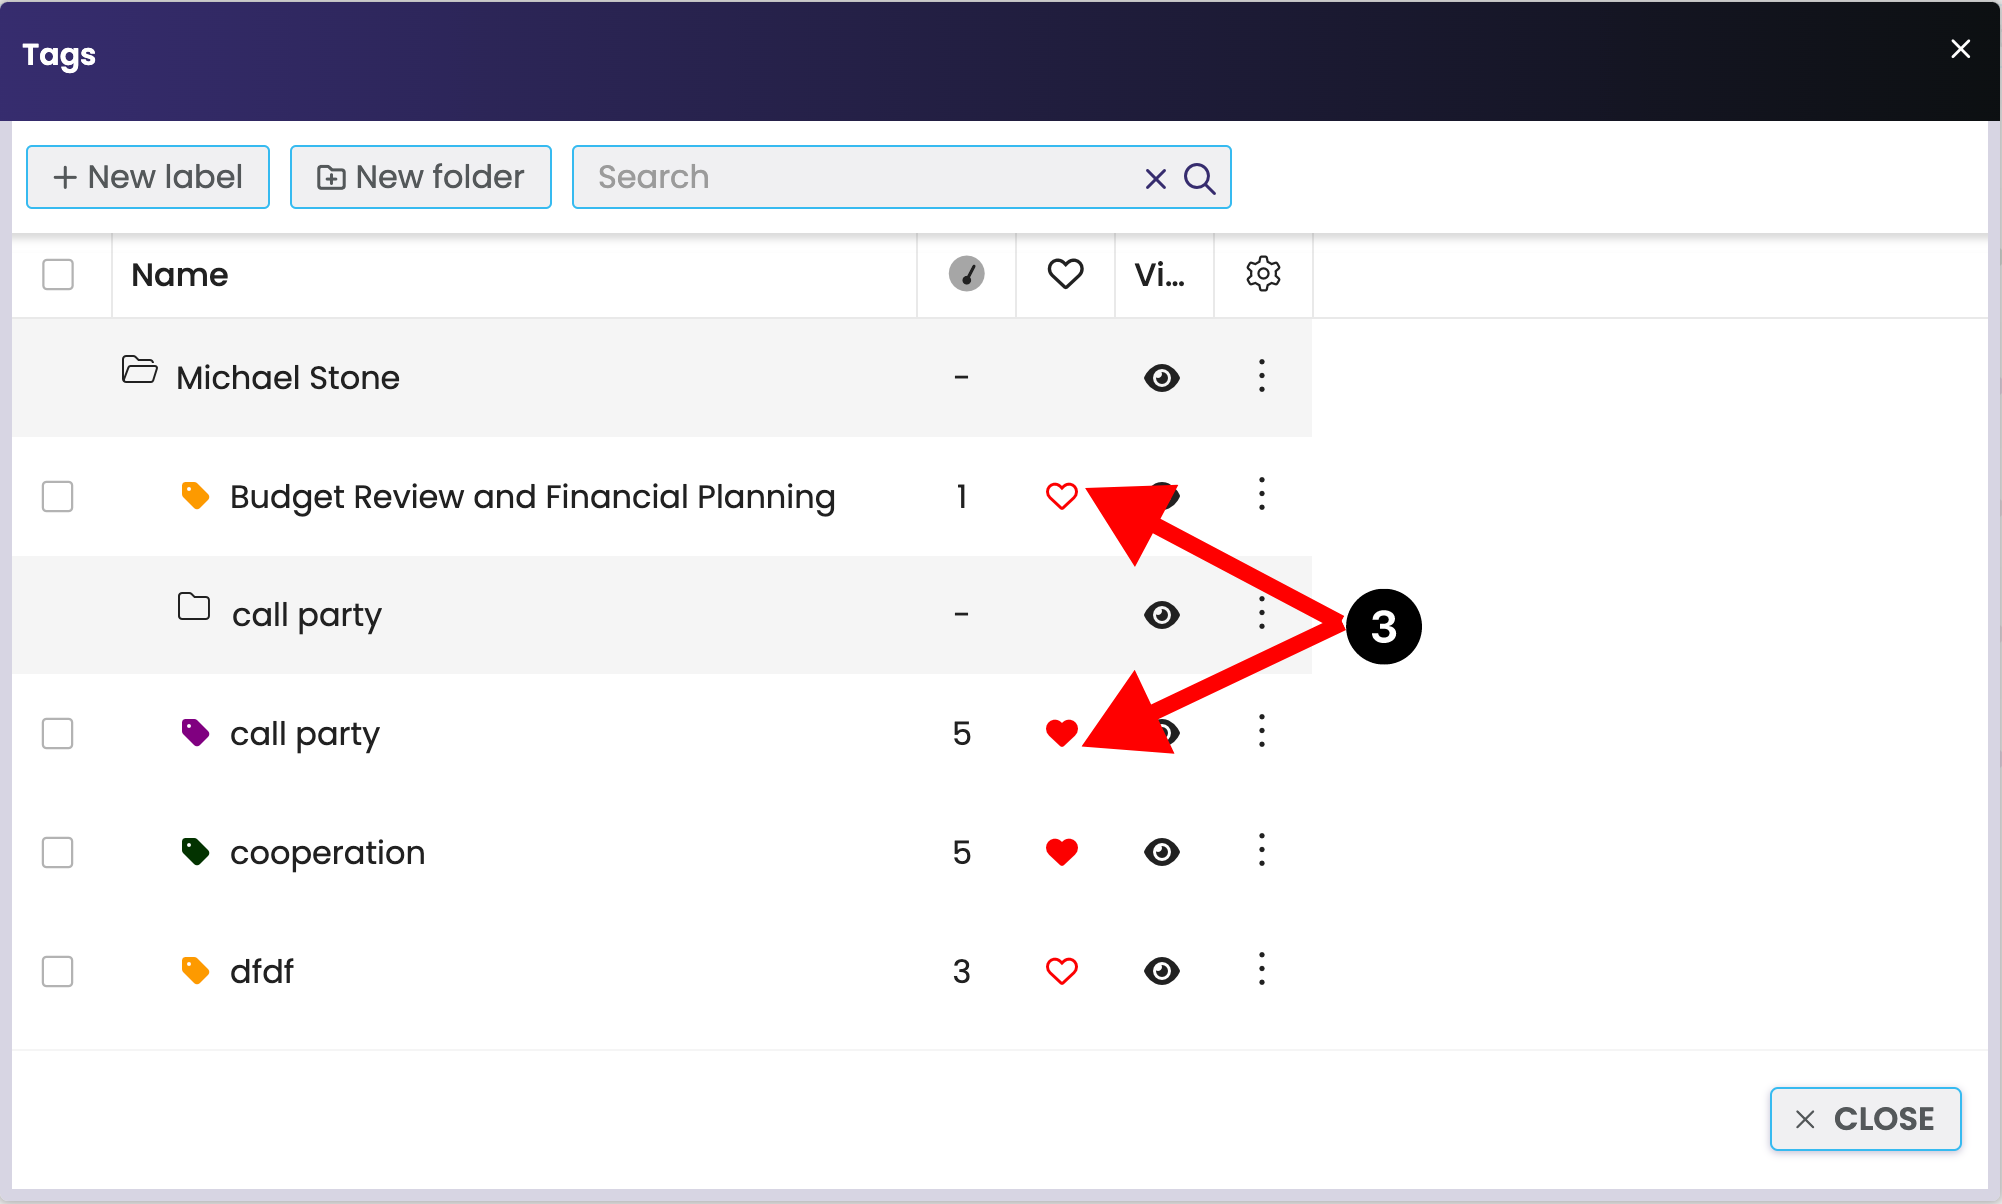This screenshot has width=2002, height=1204.
Task: Click the usage count column header icon
Action: (966, 274)
